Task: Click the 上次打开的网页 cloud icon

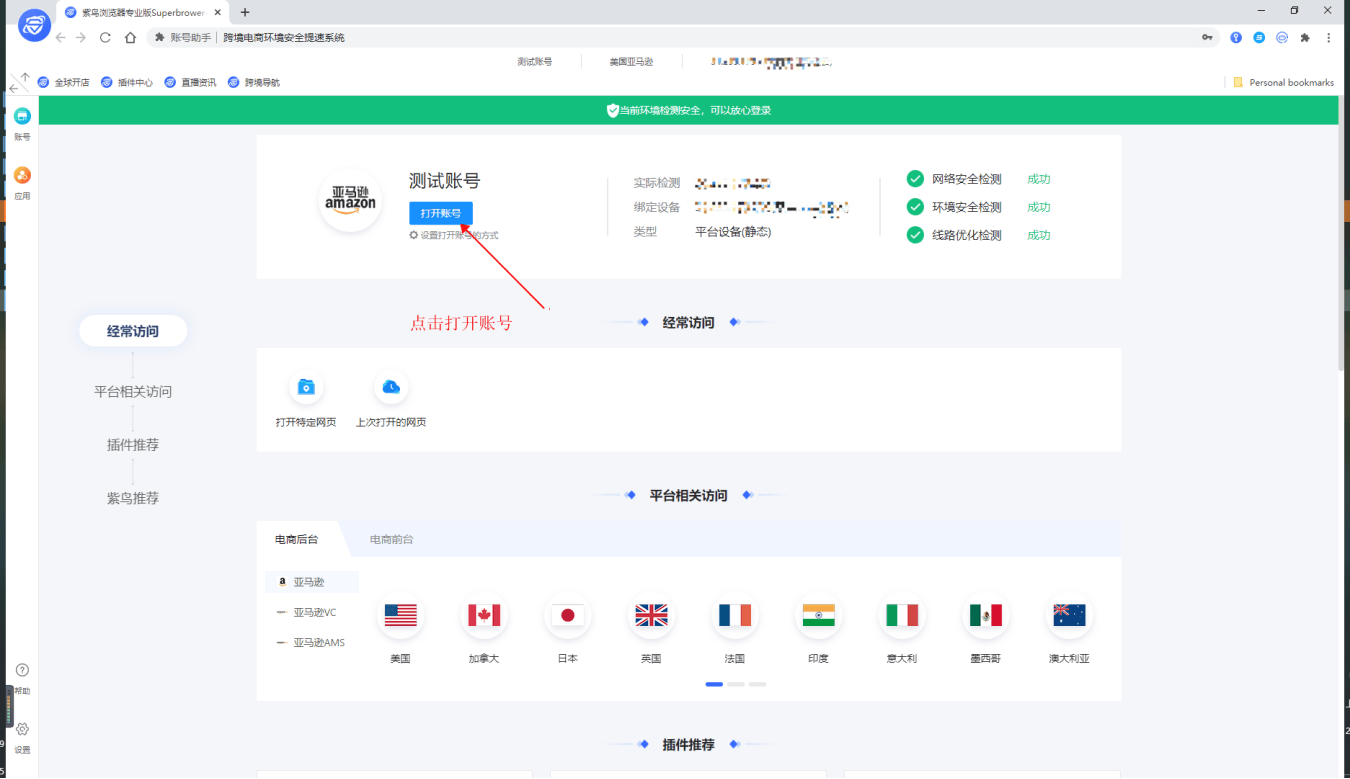Action: 390,387
